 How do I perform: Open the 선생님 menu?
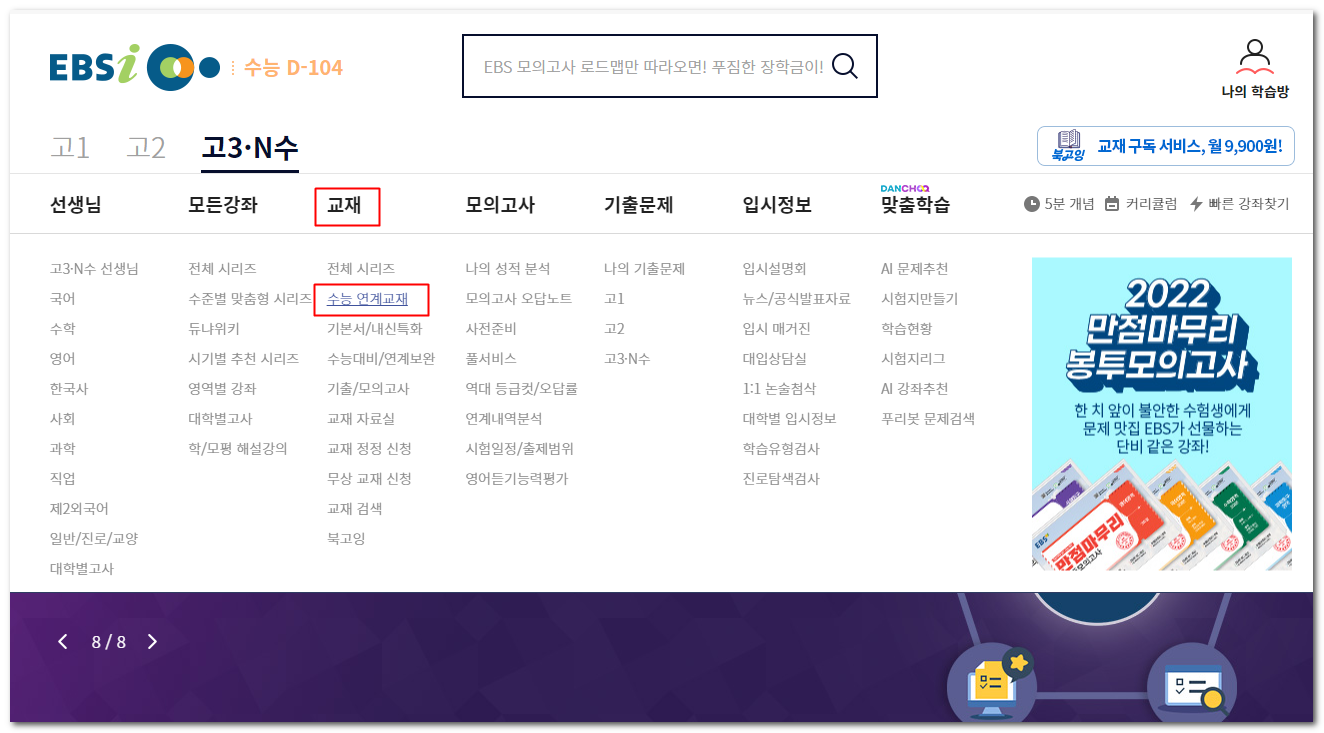coord(76,205)
